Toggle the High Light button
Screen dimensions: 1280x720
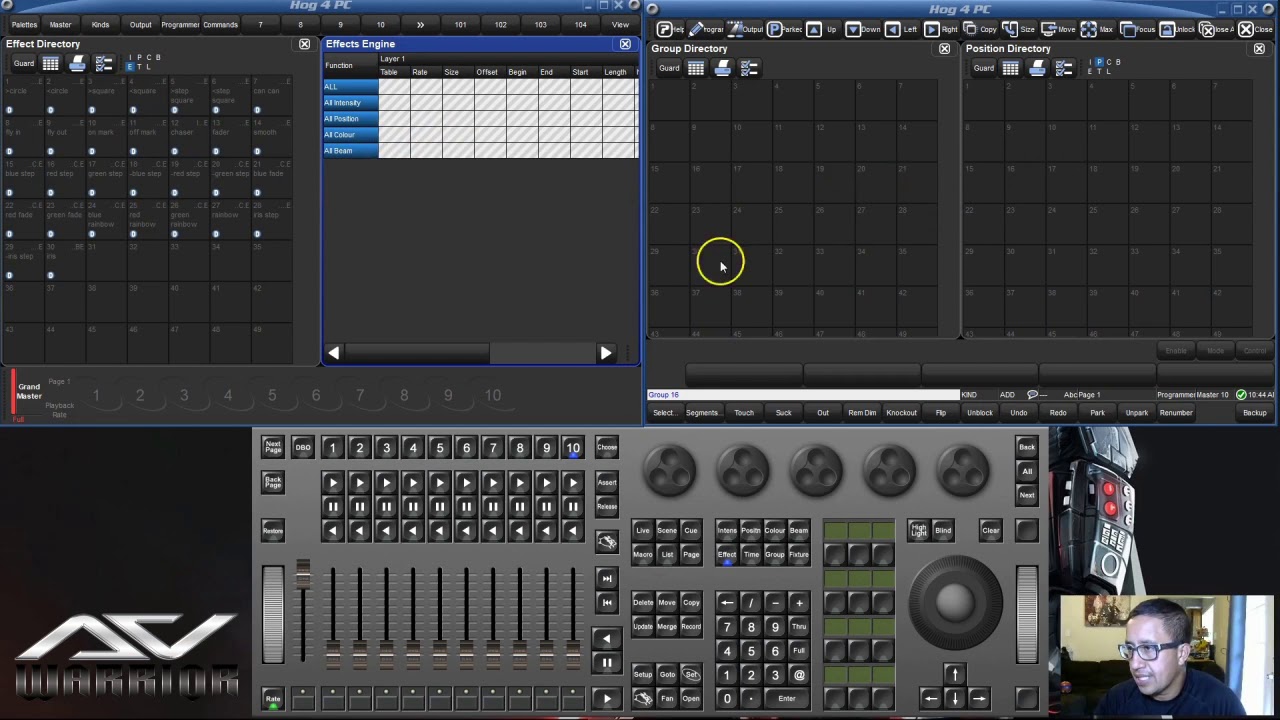click(x=918, y=531)
